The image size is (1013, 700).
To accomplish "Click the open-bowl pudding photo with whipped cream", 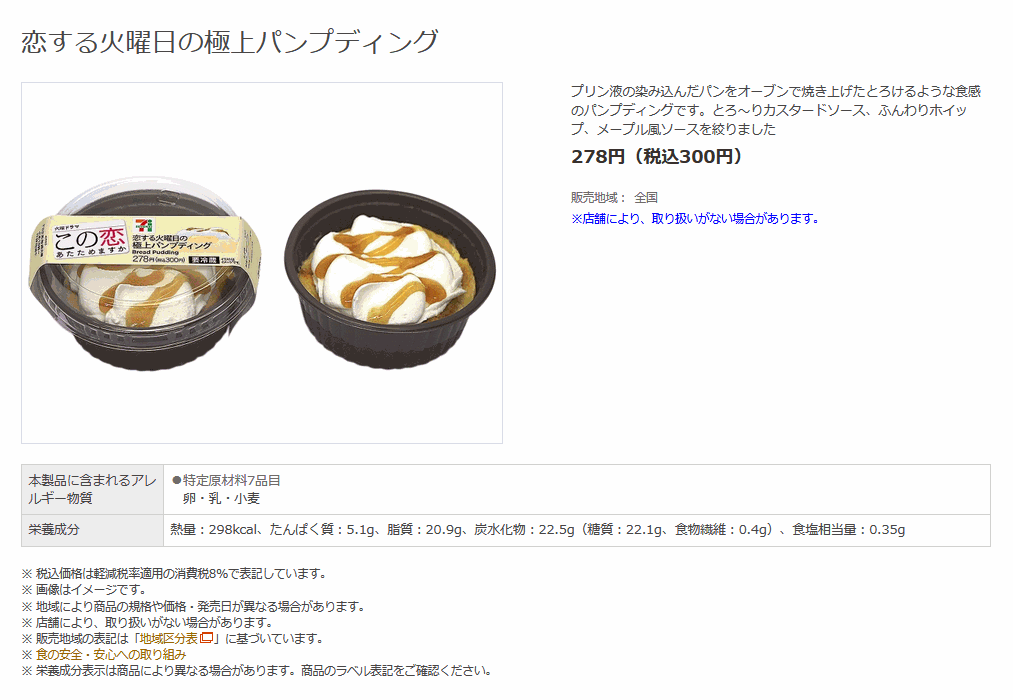I will click(390, 279).
